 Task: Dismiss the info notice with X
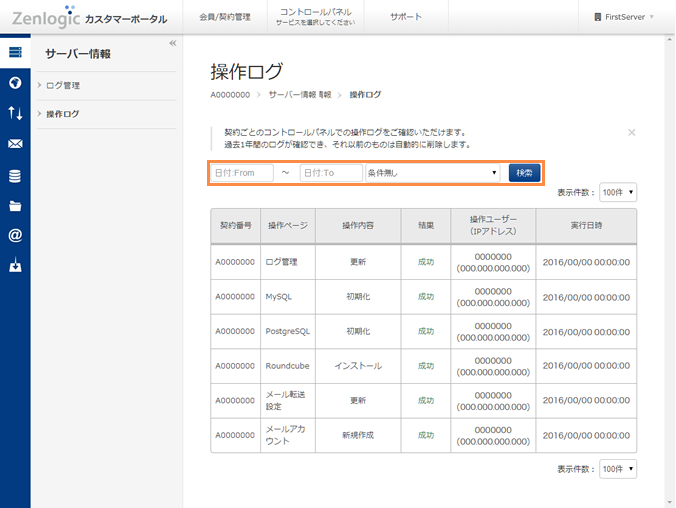coord(631,132)
